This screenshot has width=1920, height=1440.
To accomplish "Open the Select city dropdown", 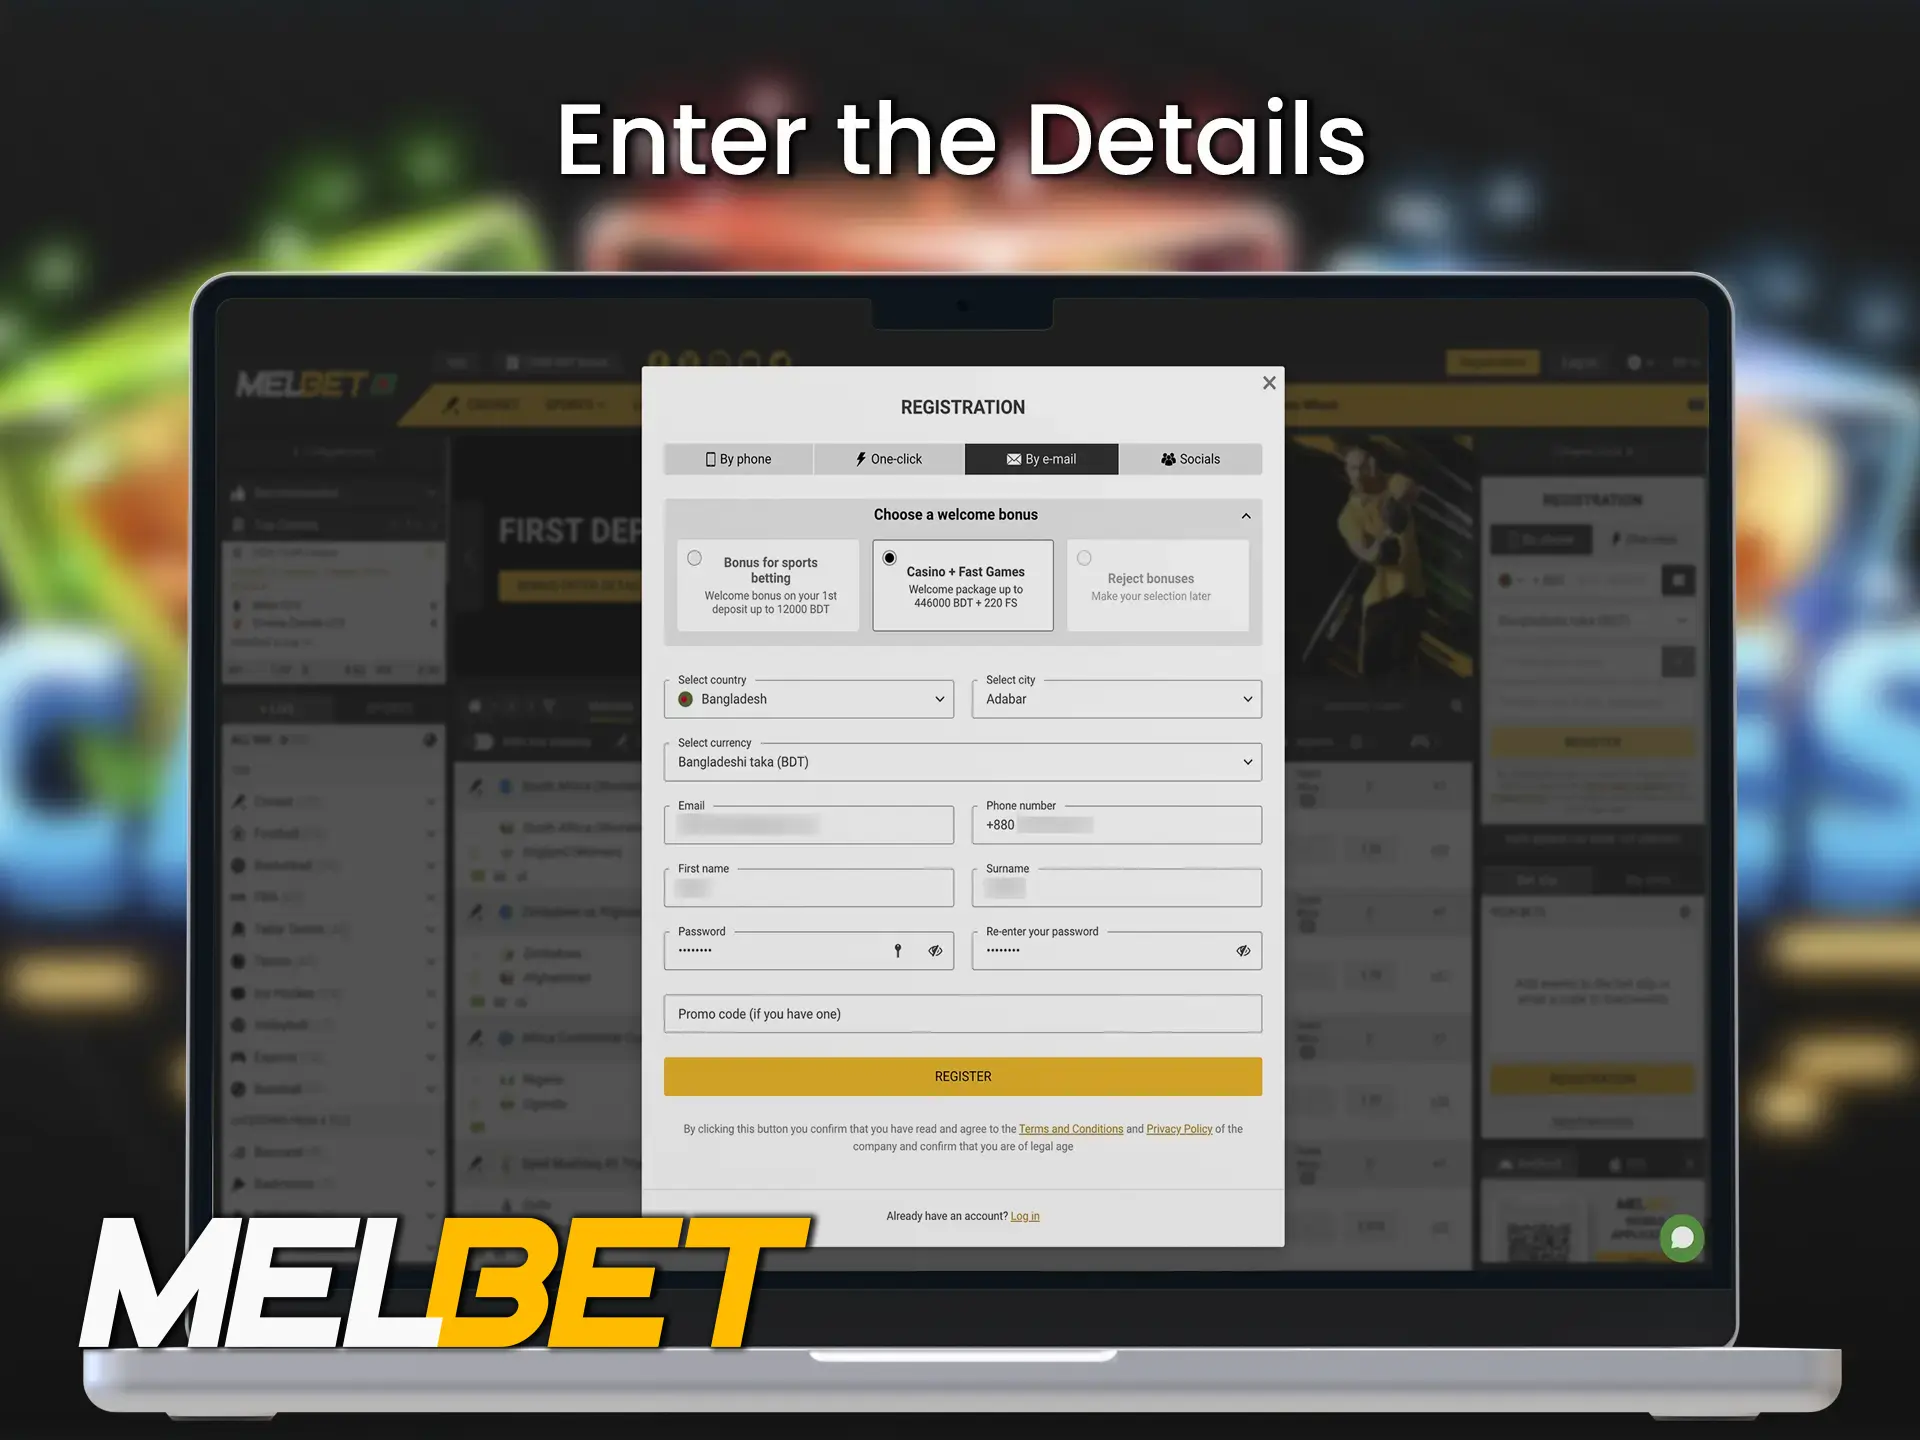I will pyautogui.click(x=1114, y=699).
